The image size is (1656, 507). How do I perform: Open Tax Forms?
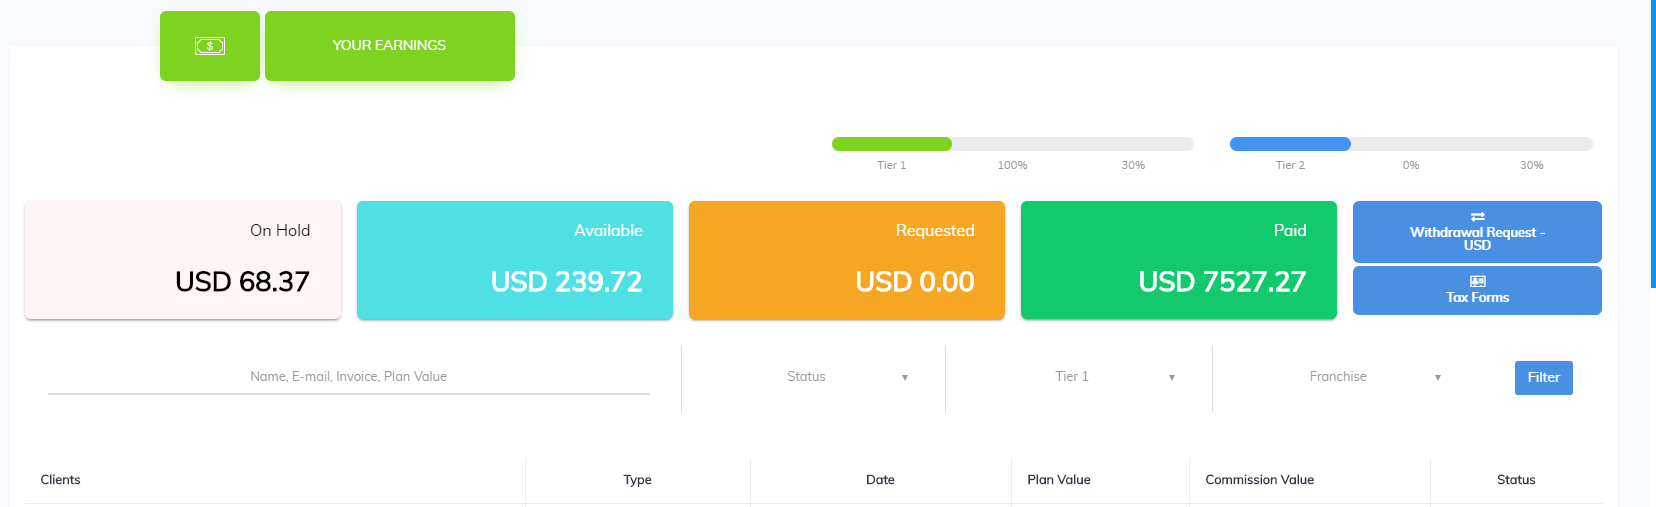coord(1477,297)
